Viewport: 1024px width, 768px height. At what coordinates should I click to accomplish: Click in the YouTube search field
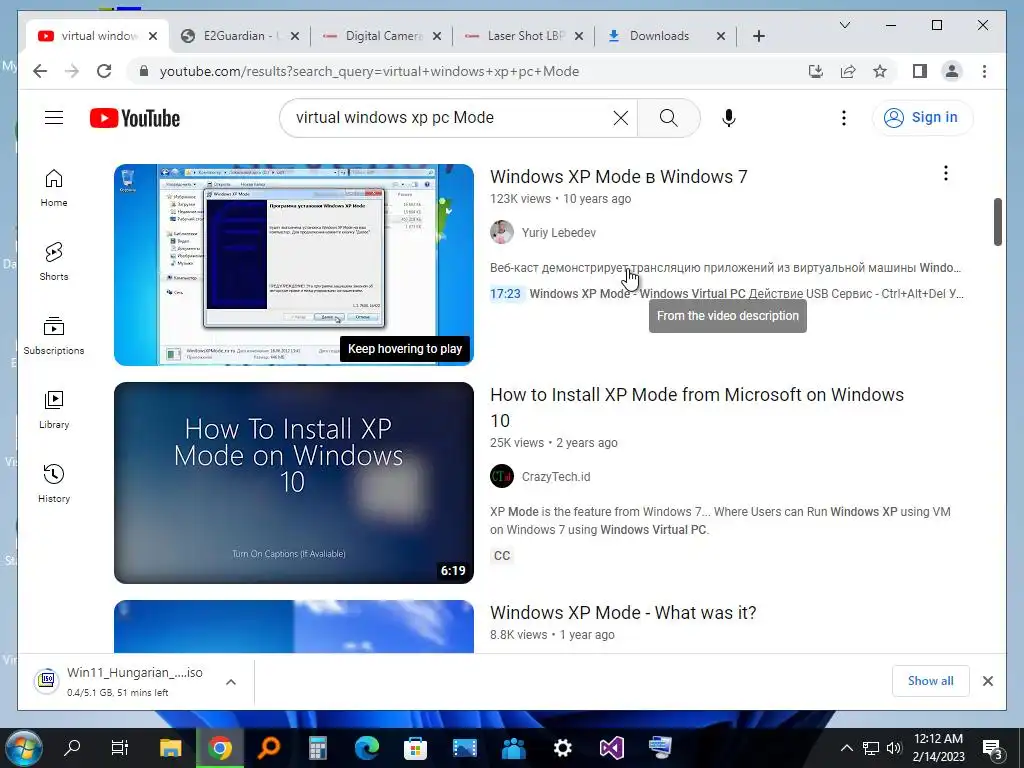pos(451,118)
